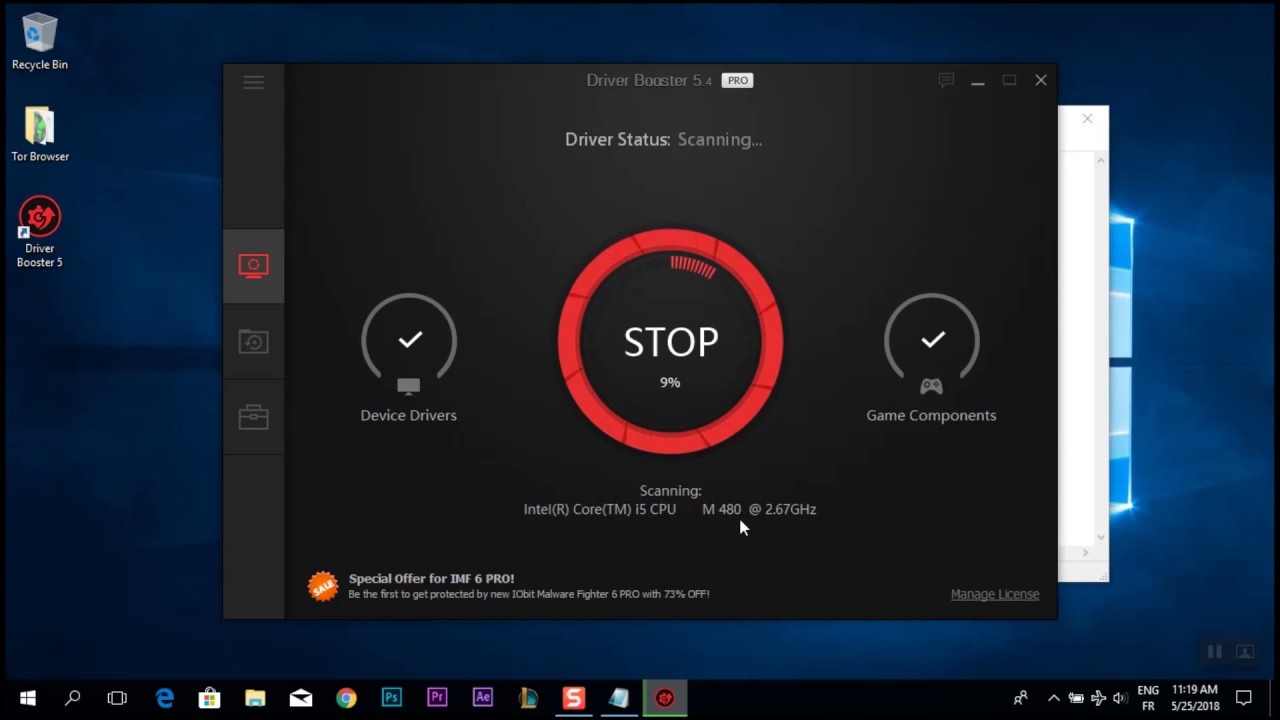Open the Windows Start menu
1280x720 pixels.
27,698
